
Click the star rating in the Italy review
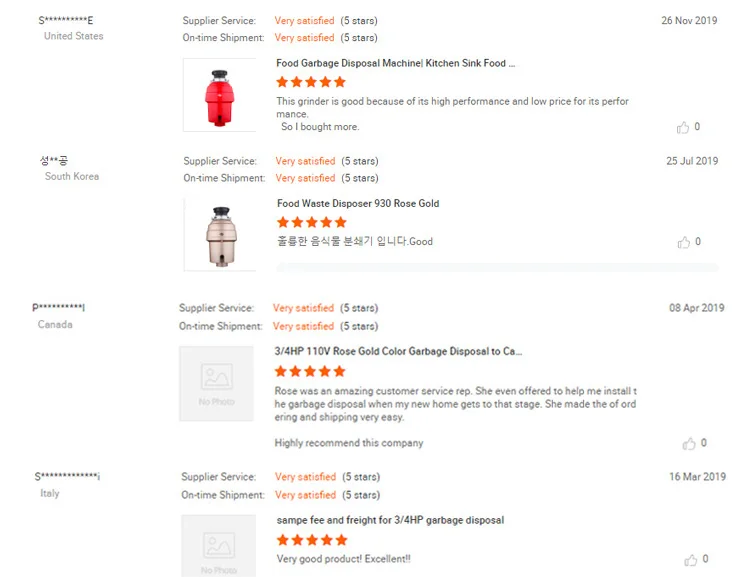pos(311,540)
